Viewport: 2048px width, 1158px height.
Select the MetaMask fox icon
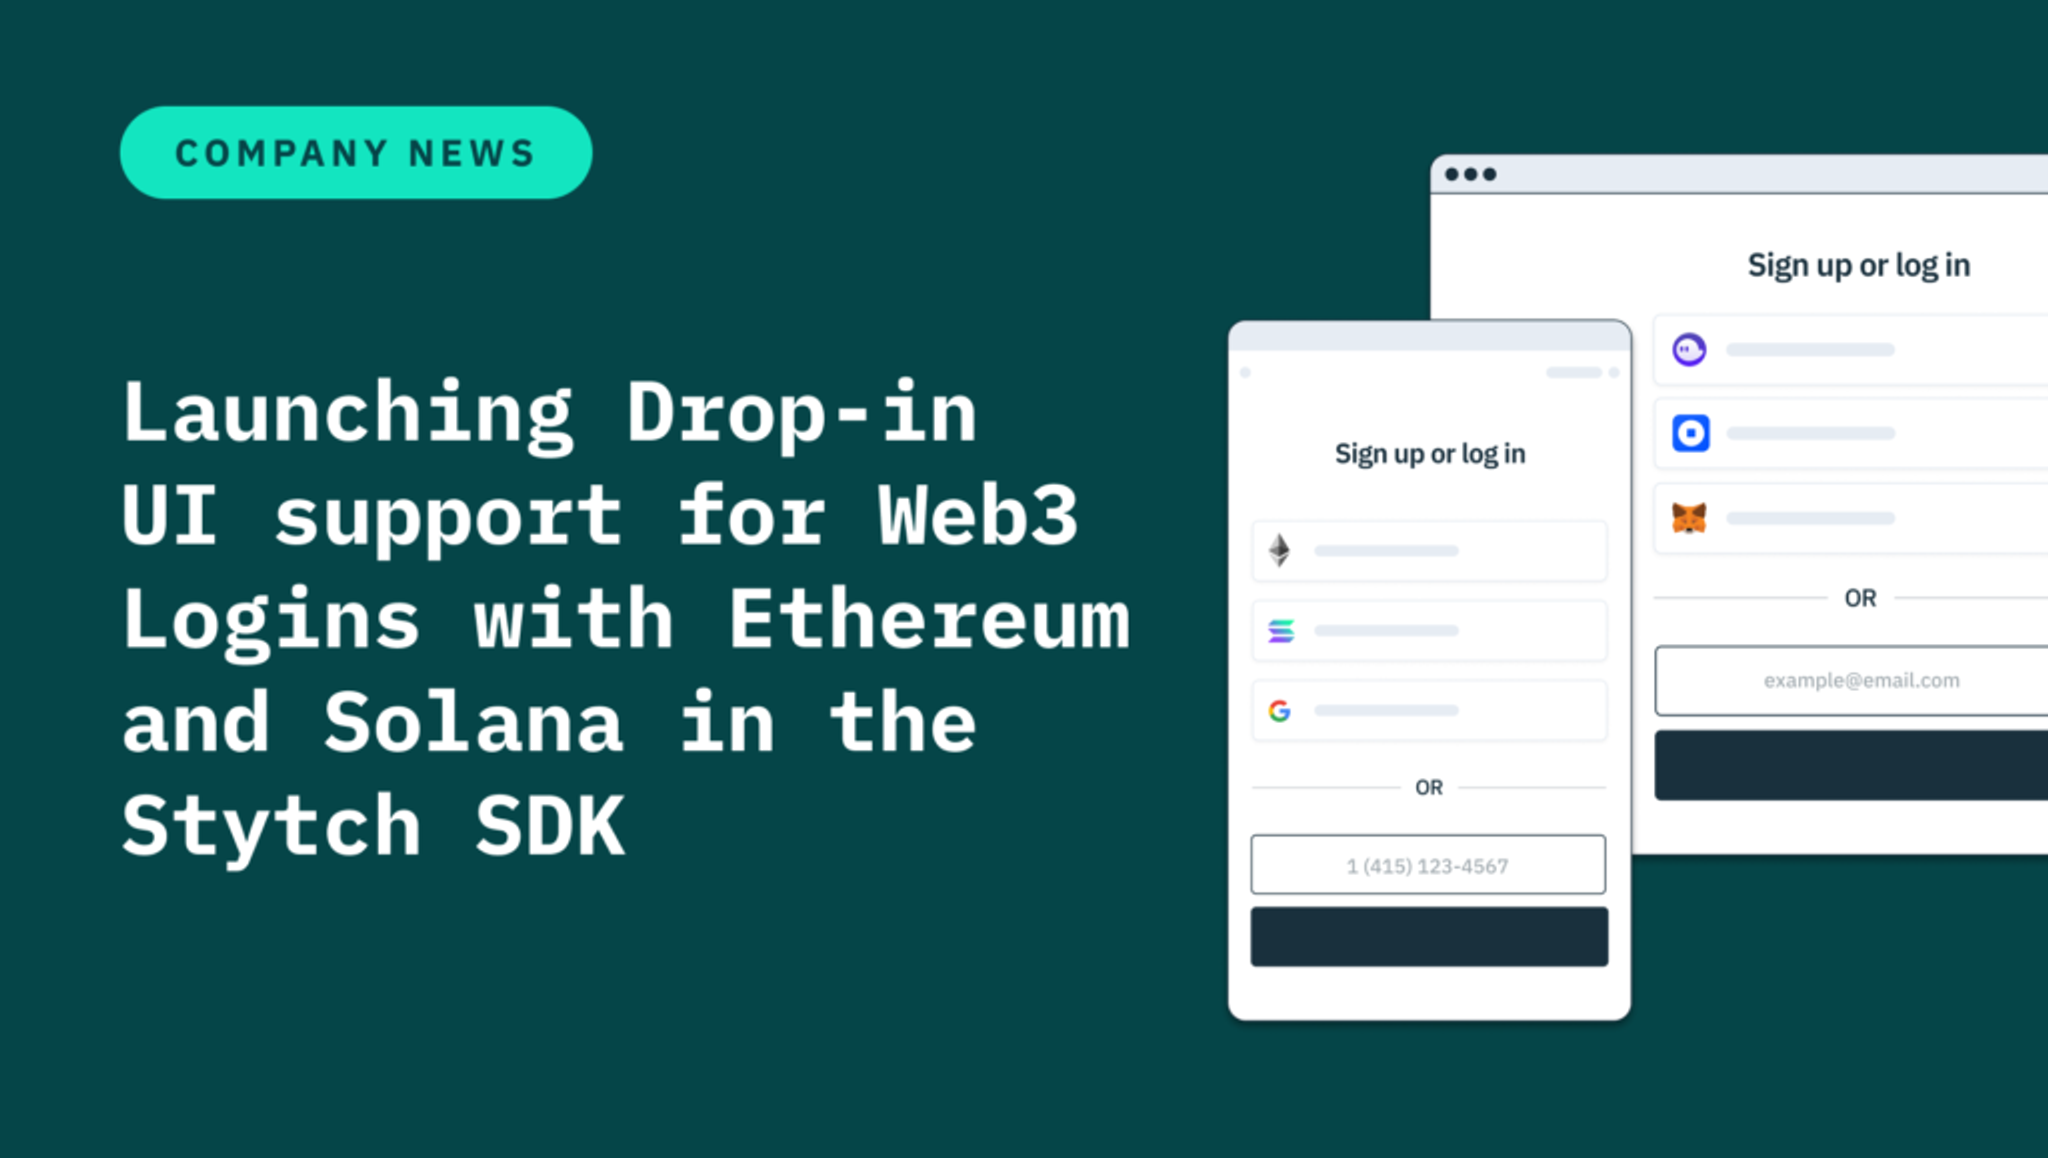(1688, 519)
